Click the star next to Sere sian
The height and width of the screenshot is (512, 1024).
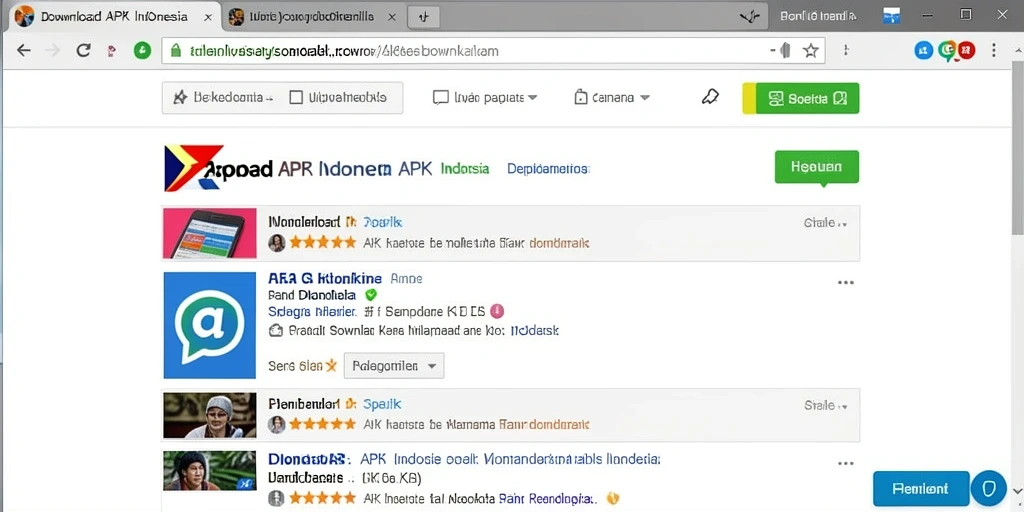(331, 366)
